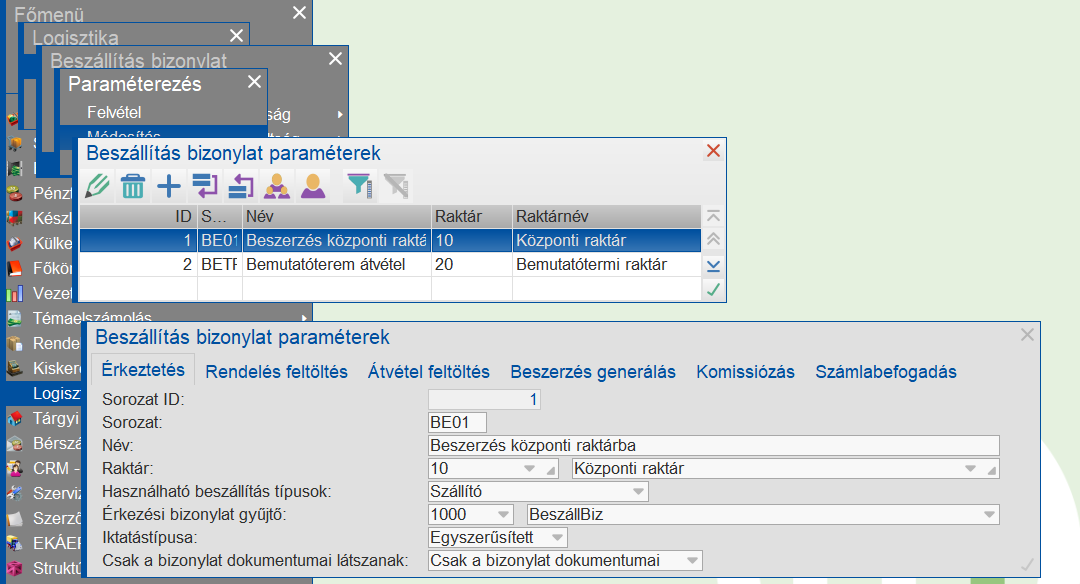Click inside the Sorozat input field

(x=455, y=422)
